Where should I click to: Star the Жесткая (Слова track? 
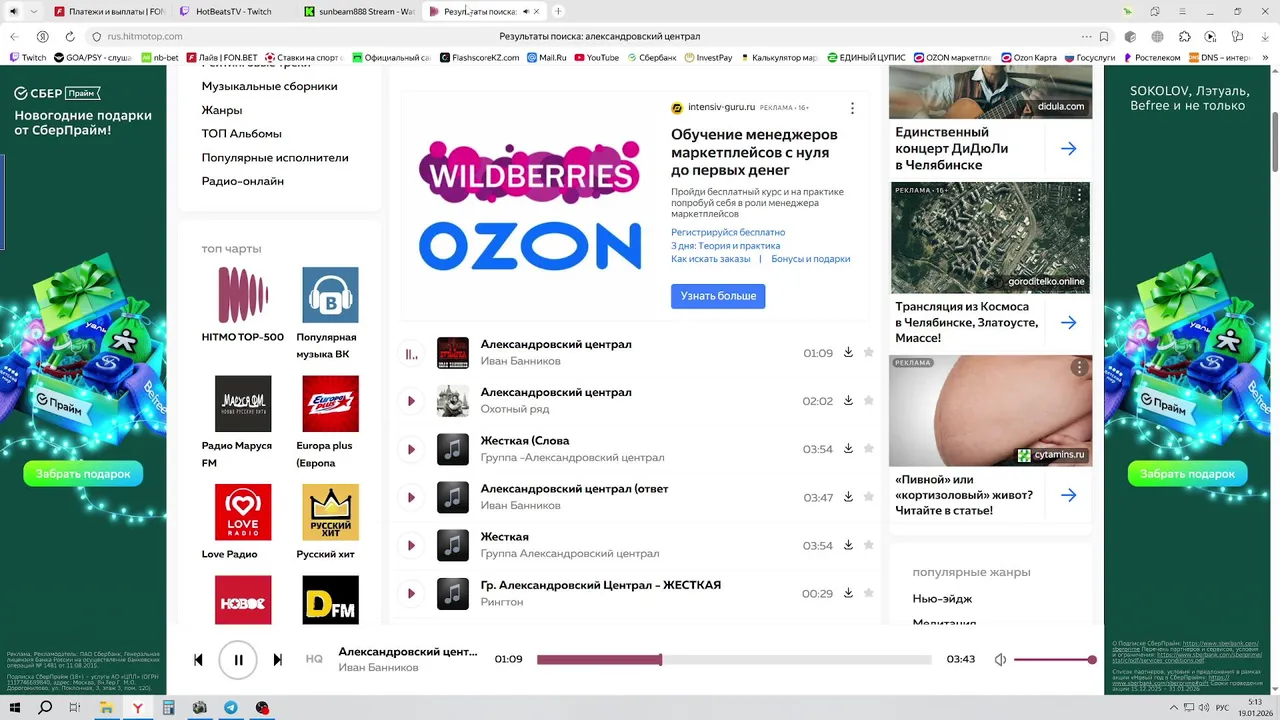tap(869, 448)
